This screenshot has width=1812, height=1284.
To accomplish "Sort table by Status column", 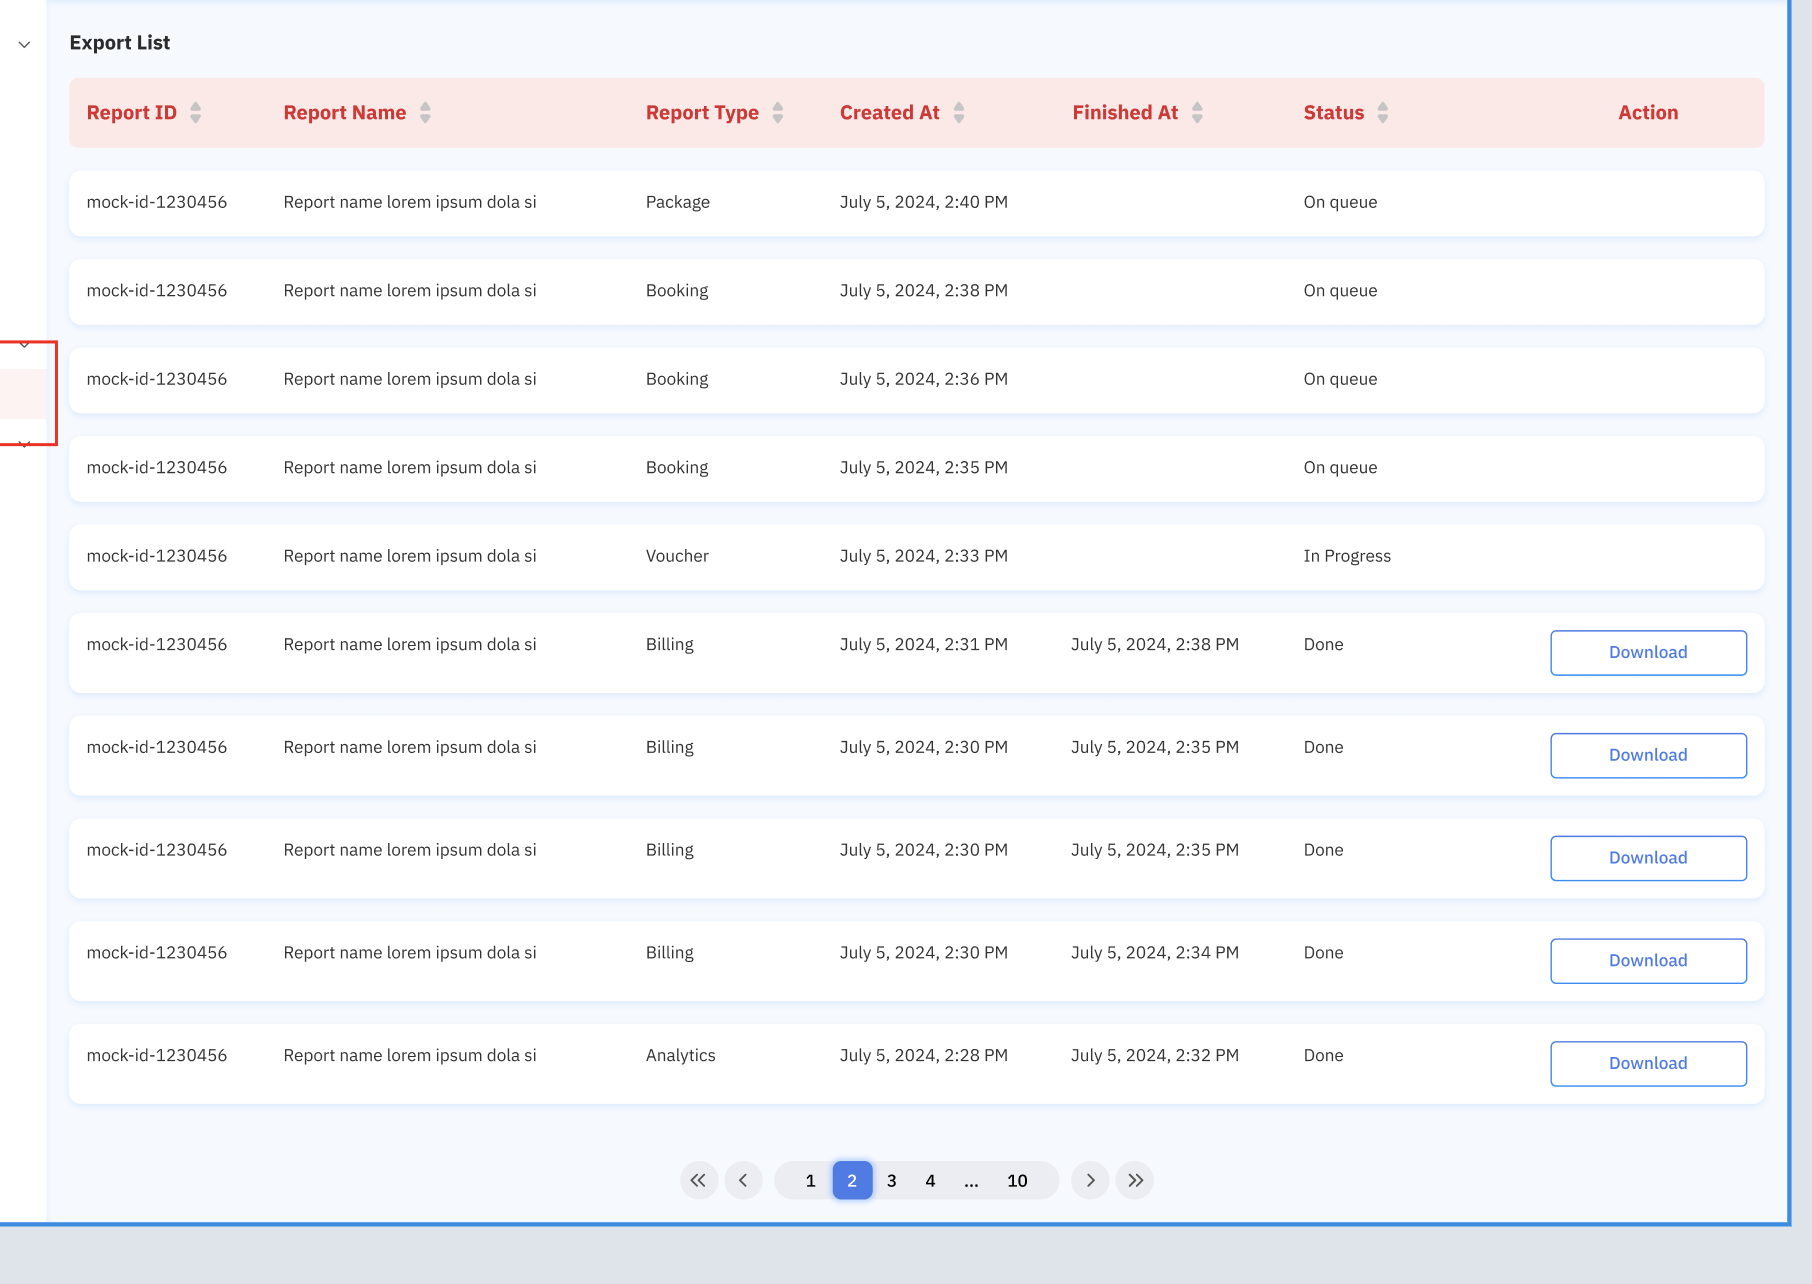I will (x=1382, y=113).
